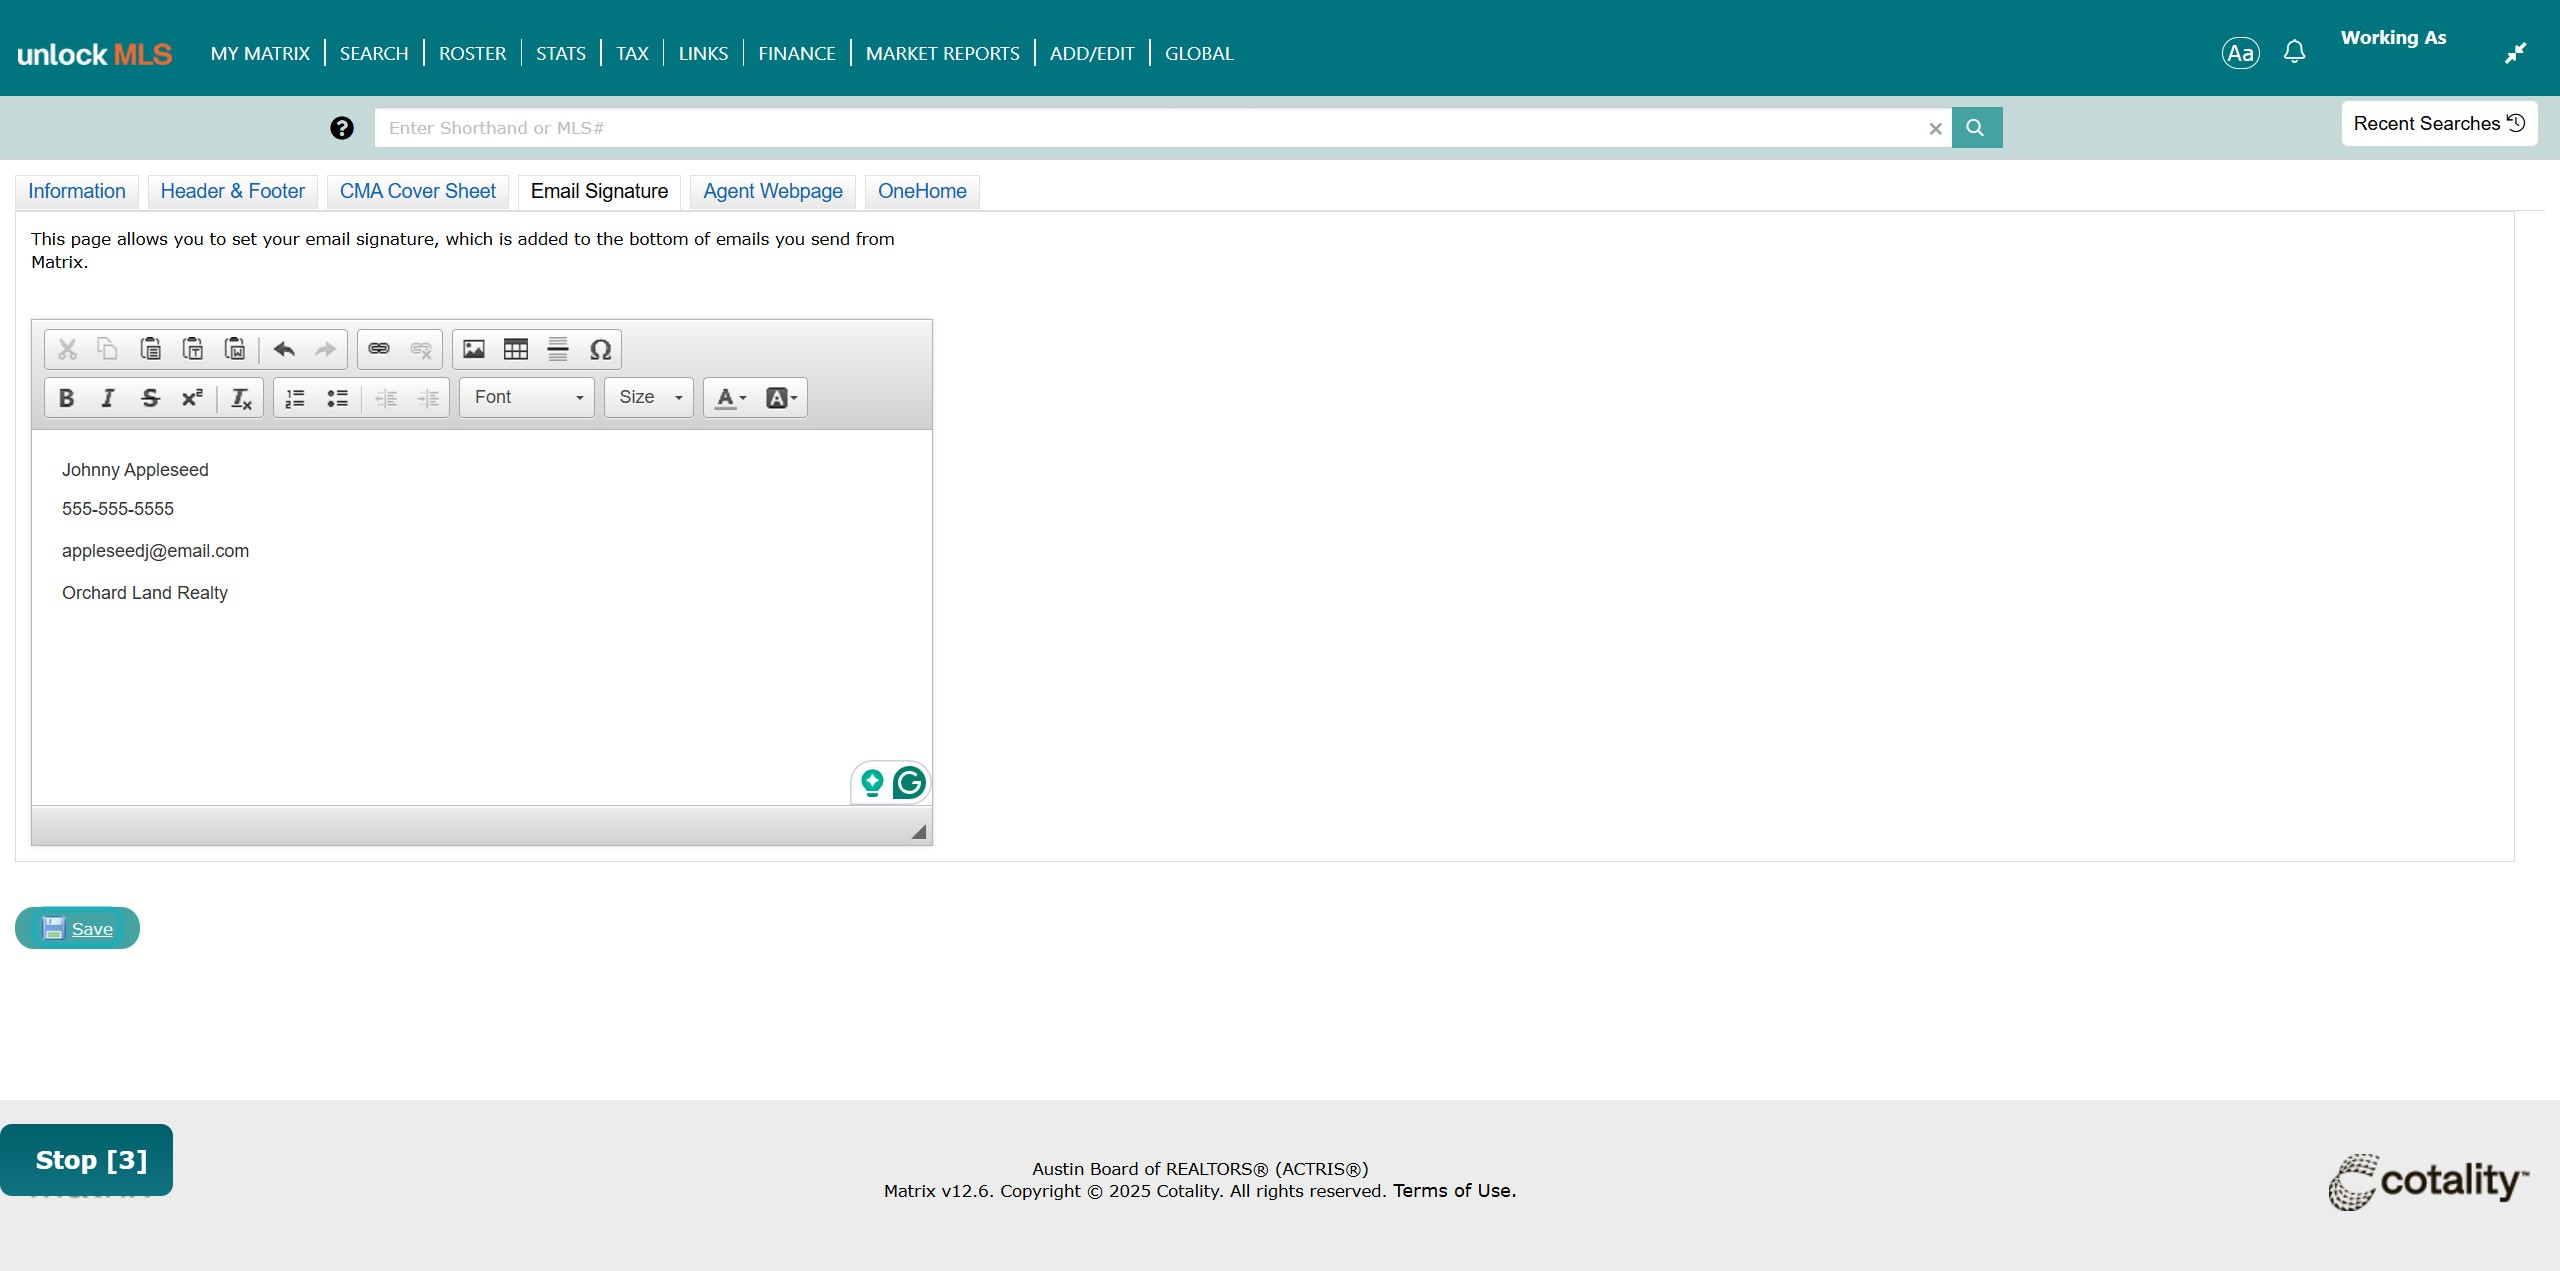This screenshot has width=2560, height=1271.
Task: Open the GLOBAL menu
Action: point(1199,53)
